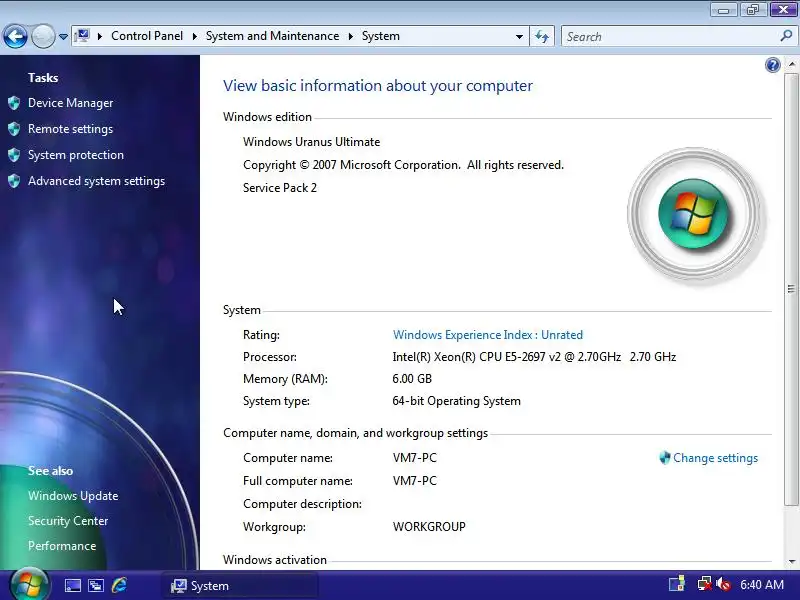Open the address bar history dropdown
This screenshot has height=600, width=800.
pos(519,37)
